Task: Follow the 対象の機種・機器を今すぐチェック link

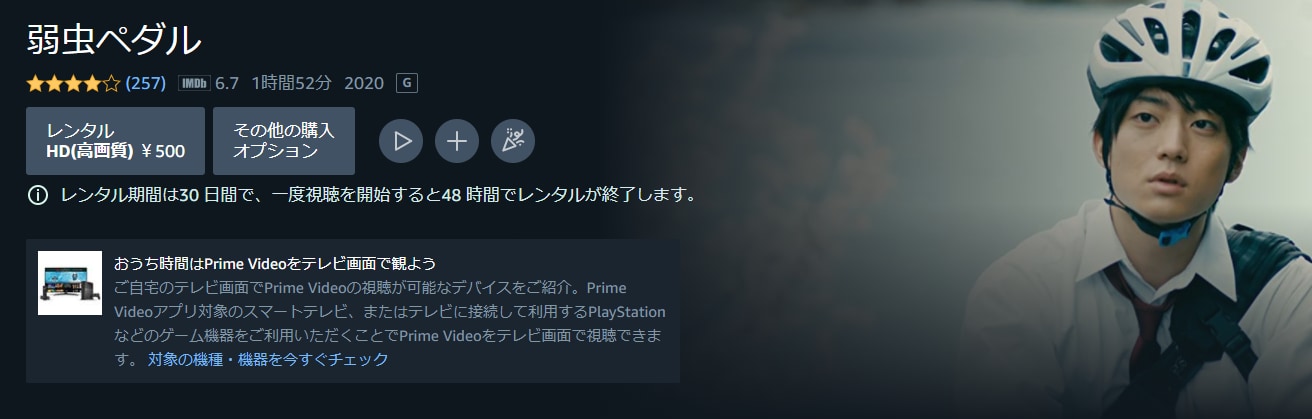Action: coord(268,359)
